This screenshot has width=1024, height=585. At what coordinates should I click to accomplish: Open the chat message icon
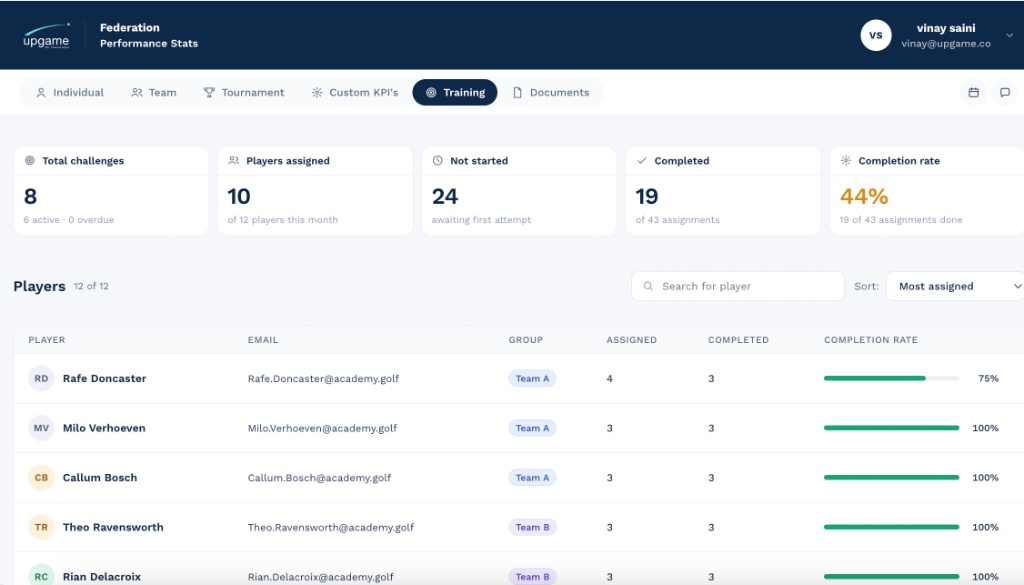click(1004, 93)
